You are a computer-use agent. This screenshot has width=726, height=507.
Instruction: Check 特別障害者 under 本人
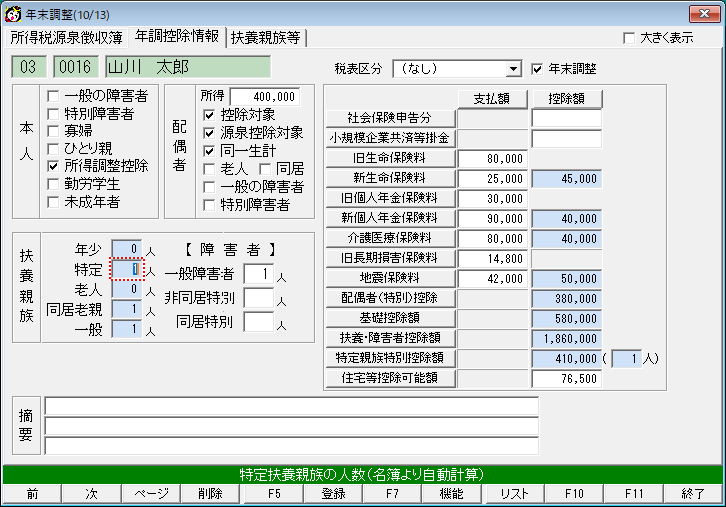54,114
